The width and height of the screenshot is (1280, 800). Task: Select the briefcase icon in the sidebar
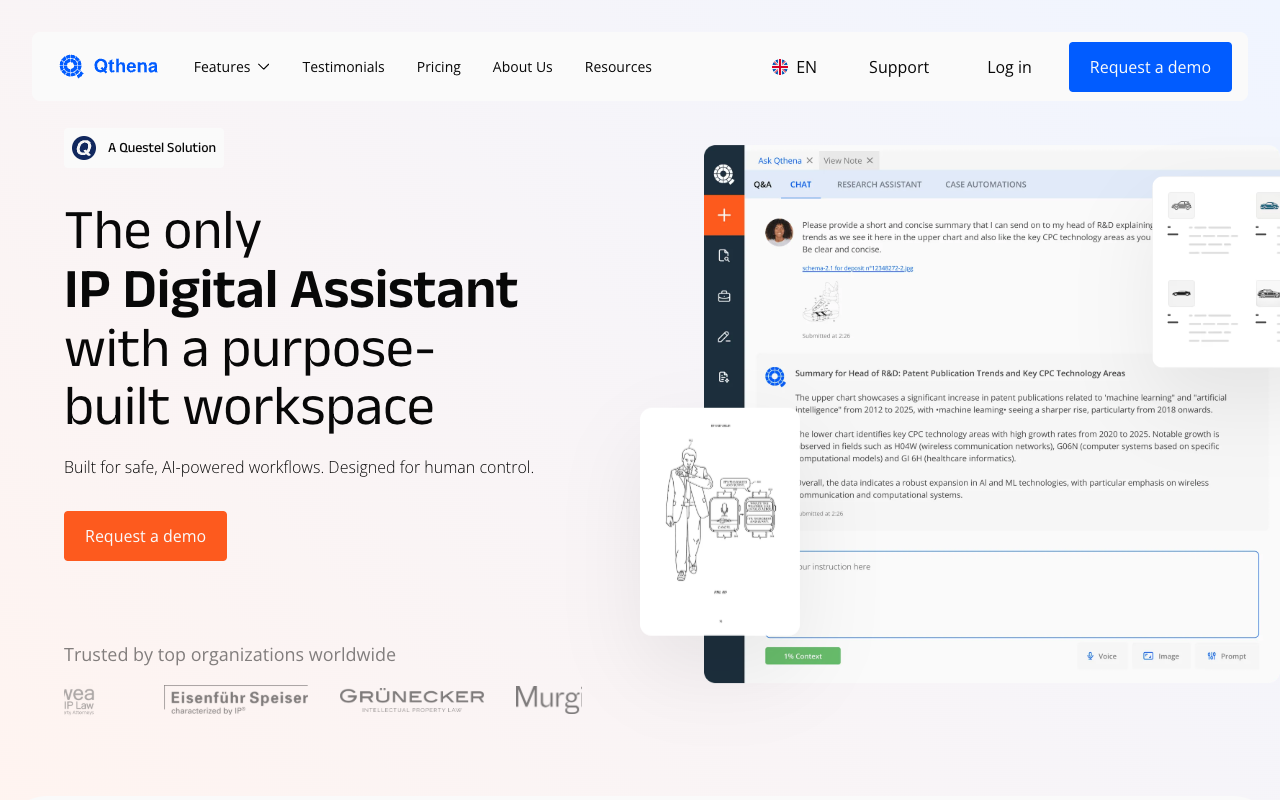pos(724,296)
